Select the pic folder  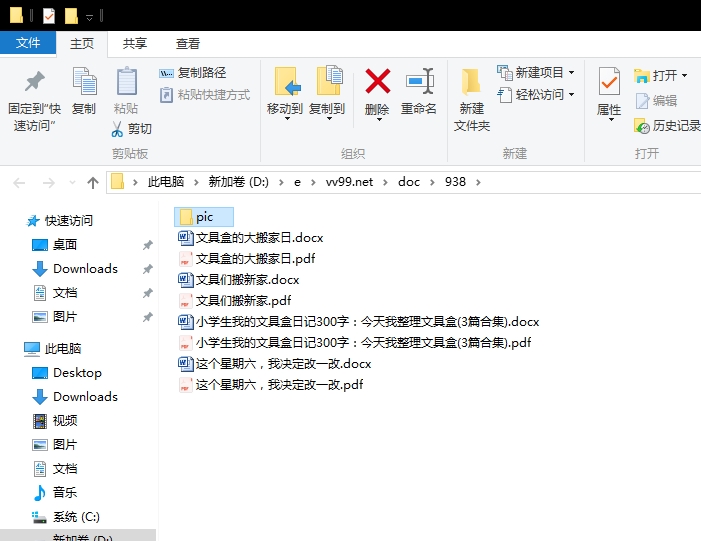point(204,217)
